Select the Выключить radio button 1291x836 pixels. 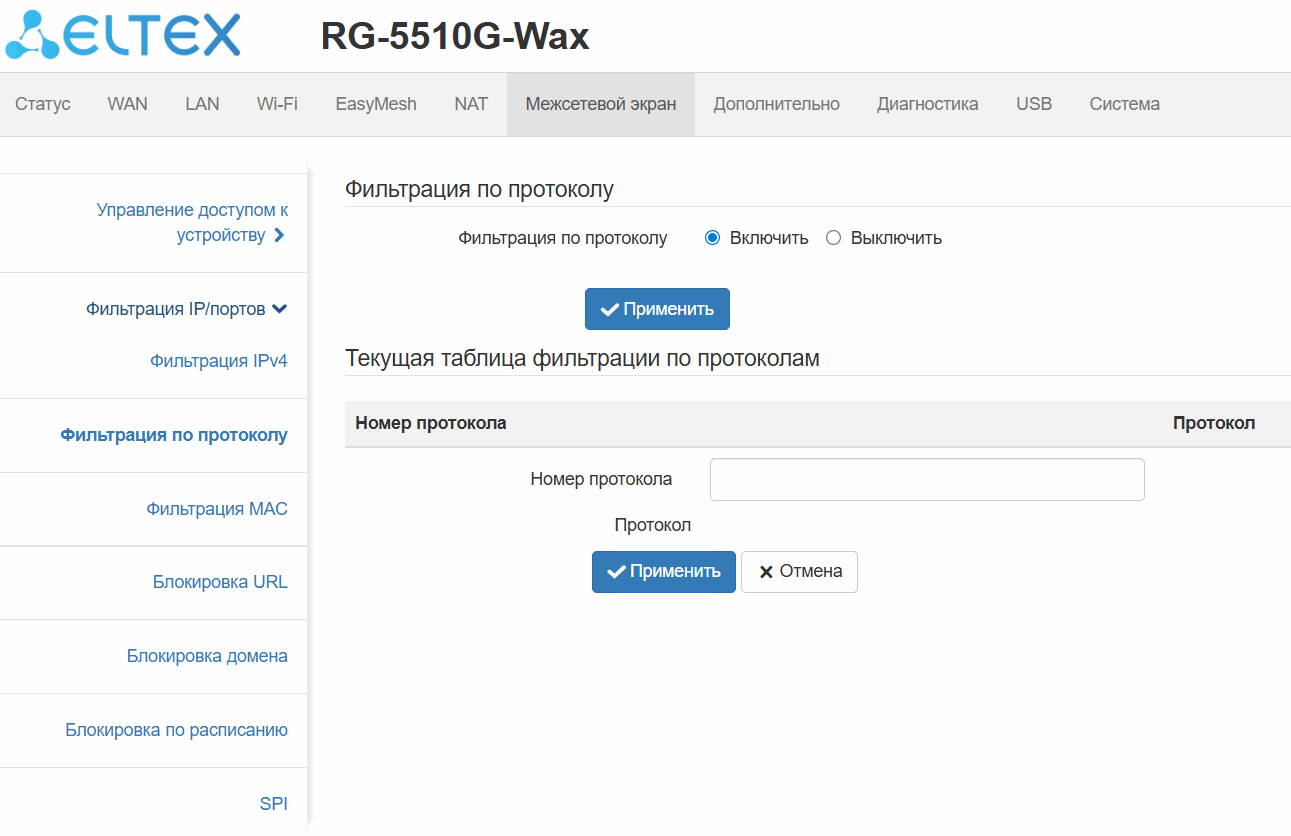tap(834, 238)
